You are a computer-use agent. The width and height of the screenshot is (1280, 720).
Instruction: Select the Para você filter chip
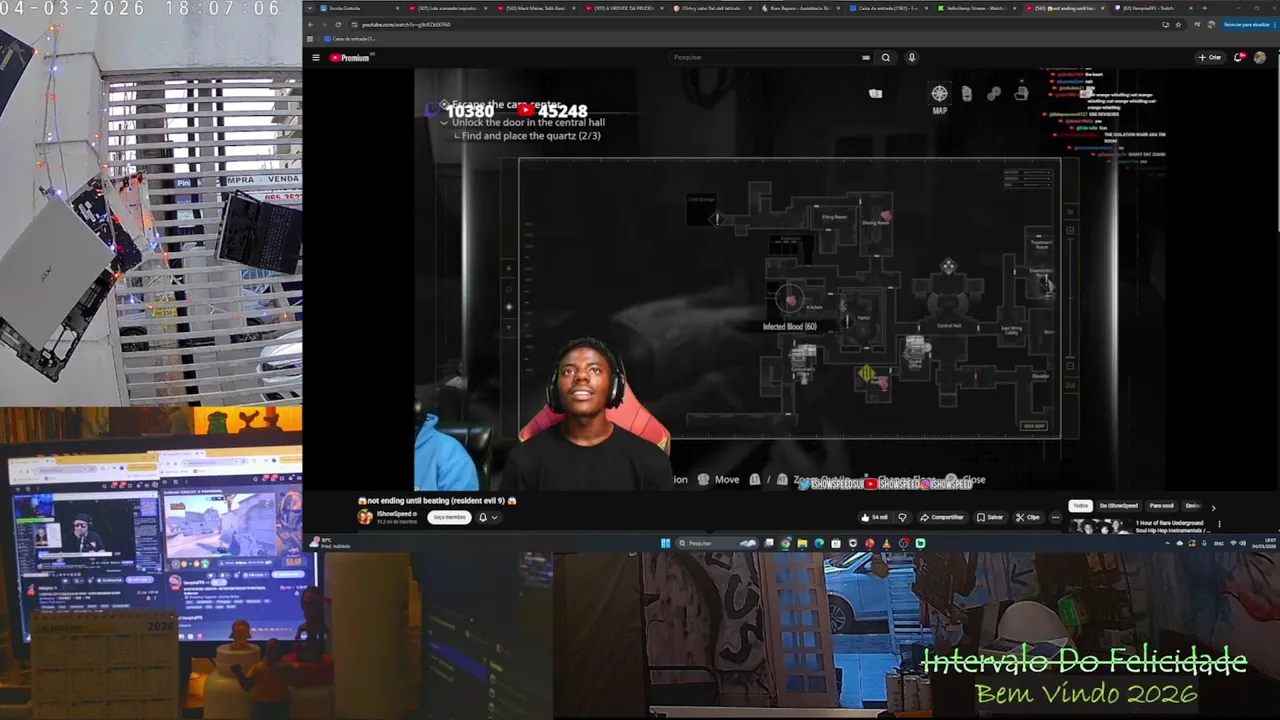(x=1161, y=506)
